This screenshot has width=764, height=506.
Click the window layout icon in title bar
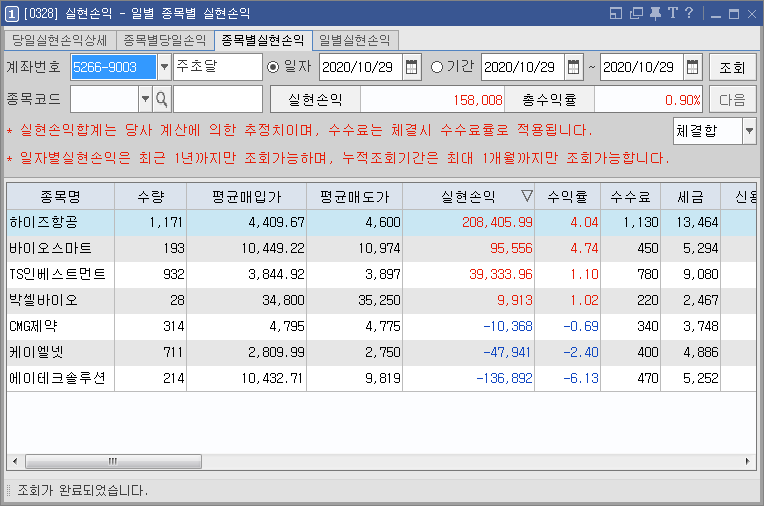[616, 13]
